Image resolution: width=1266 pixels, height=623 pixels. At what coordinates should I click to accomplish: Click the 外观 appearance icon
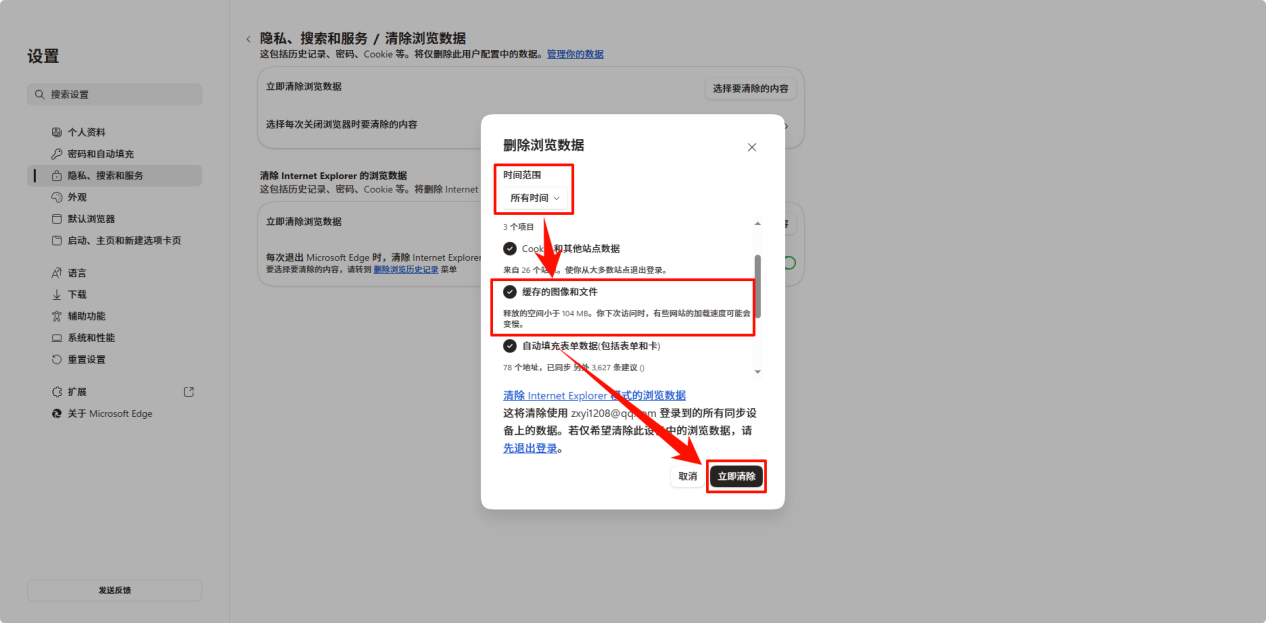tap(58, 196)
